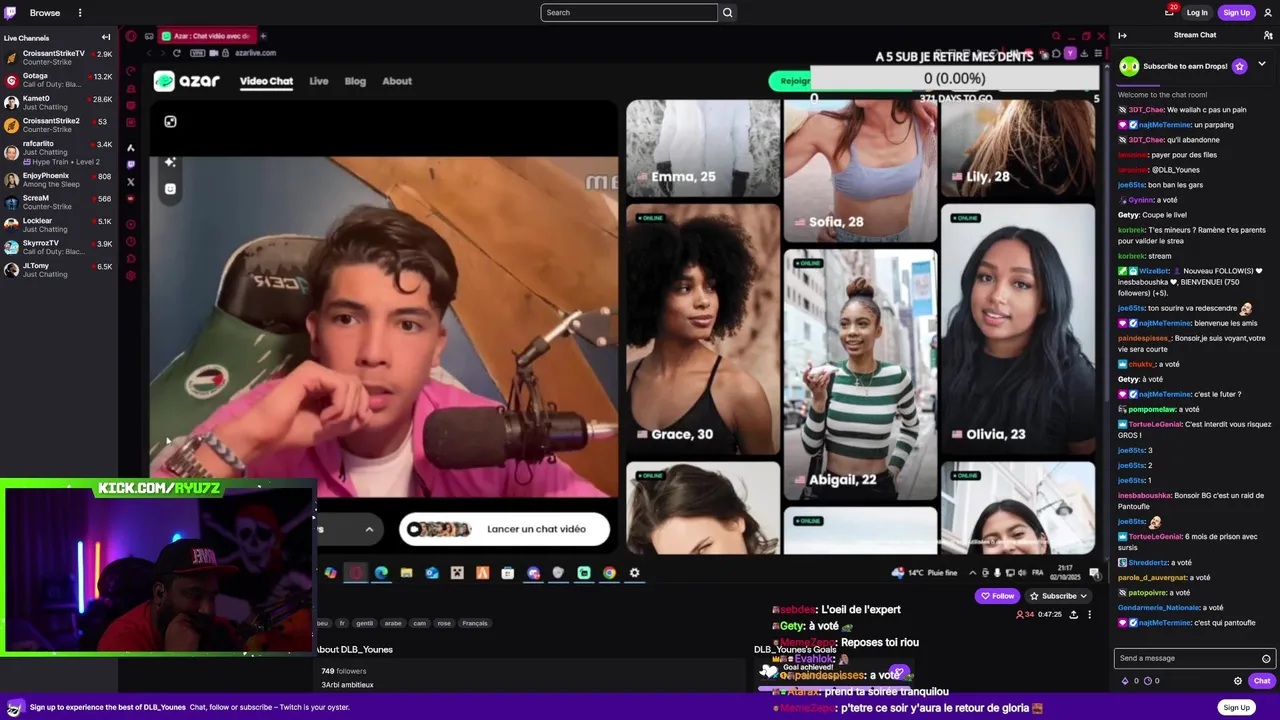Click the About DLB_Younes heading

coord(355,649)
